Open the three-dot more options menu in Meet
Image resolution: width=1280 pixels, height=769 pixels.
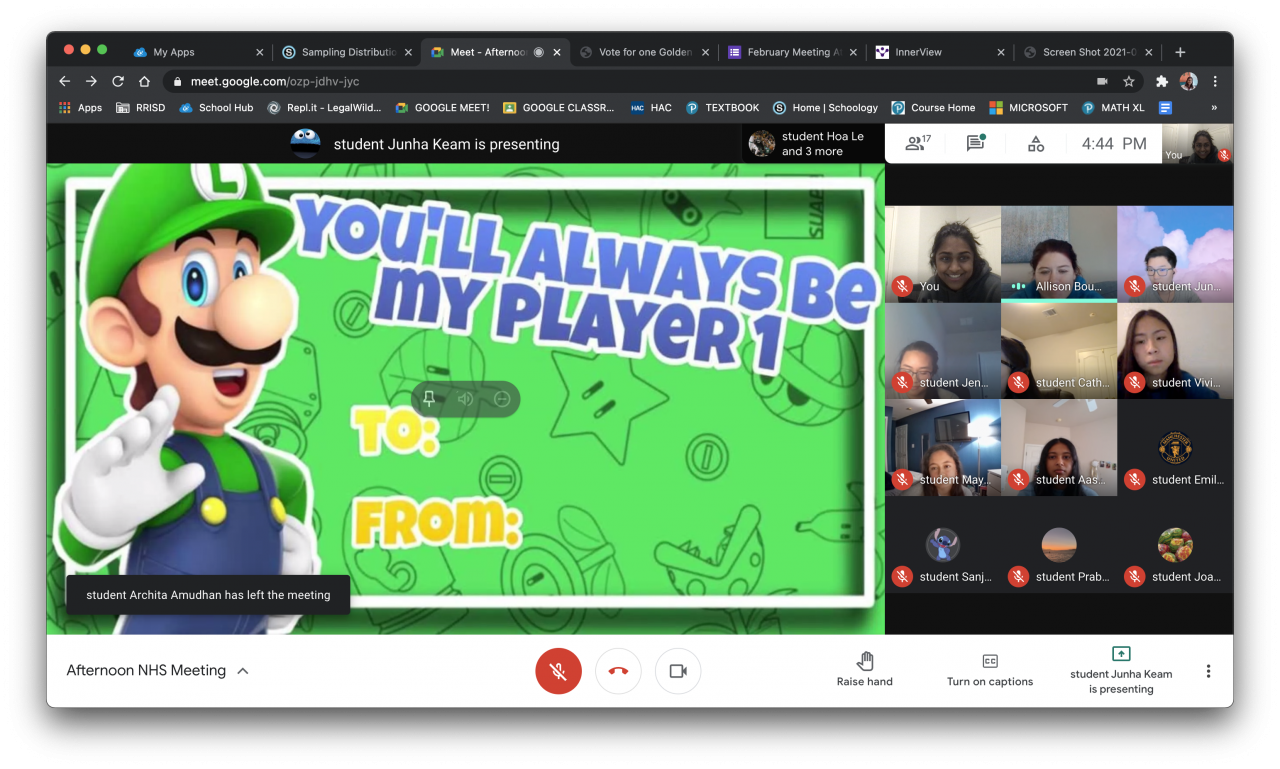[1208, 671]
